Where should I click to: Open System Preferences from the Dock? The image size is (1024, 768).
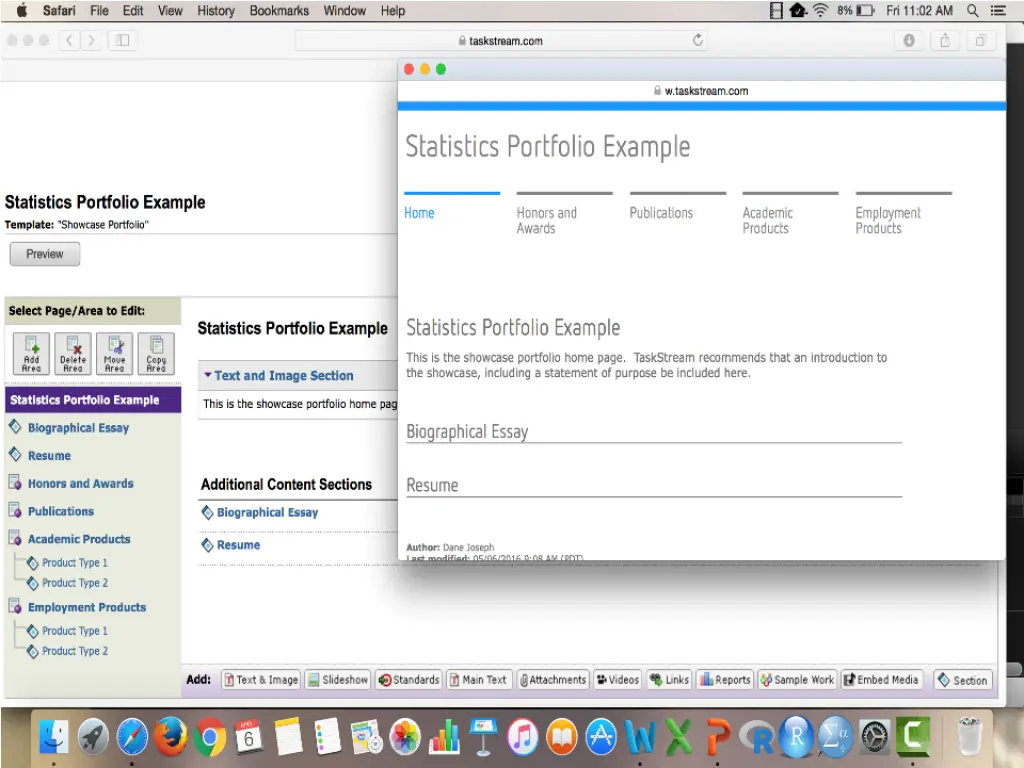point(874,737)
